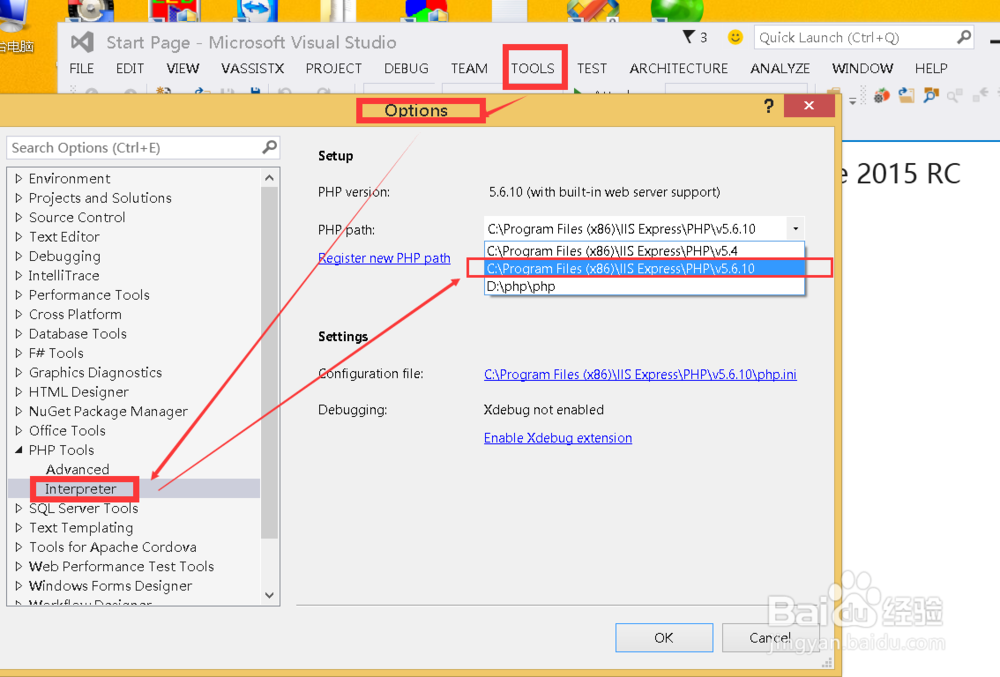Open the PROJECT menu
The width and height of the screenshot is (1000, 677).
point(334,68)
